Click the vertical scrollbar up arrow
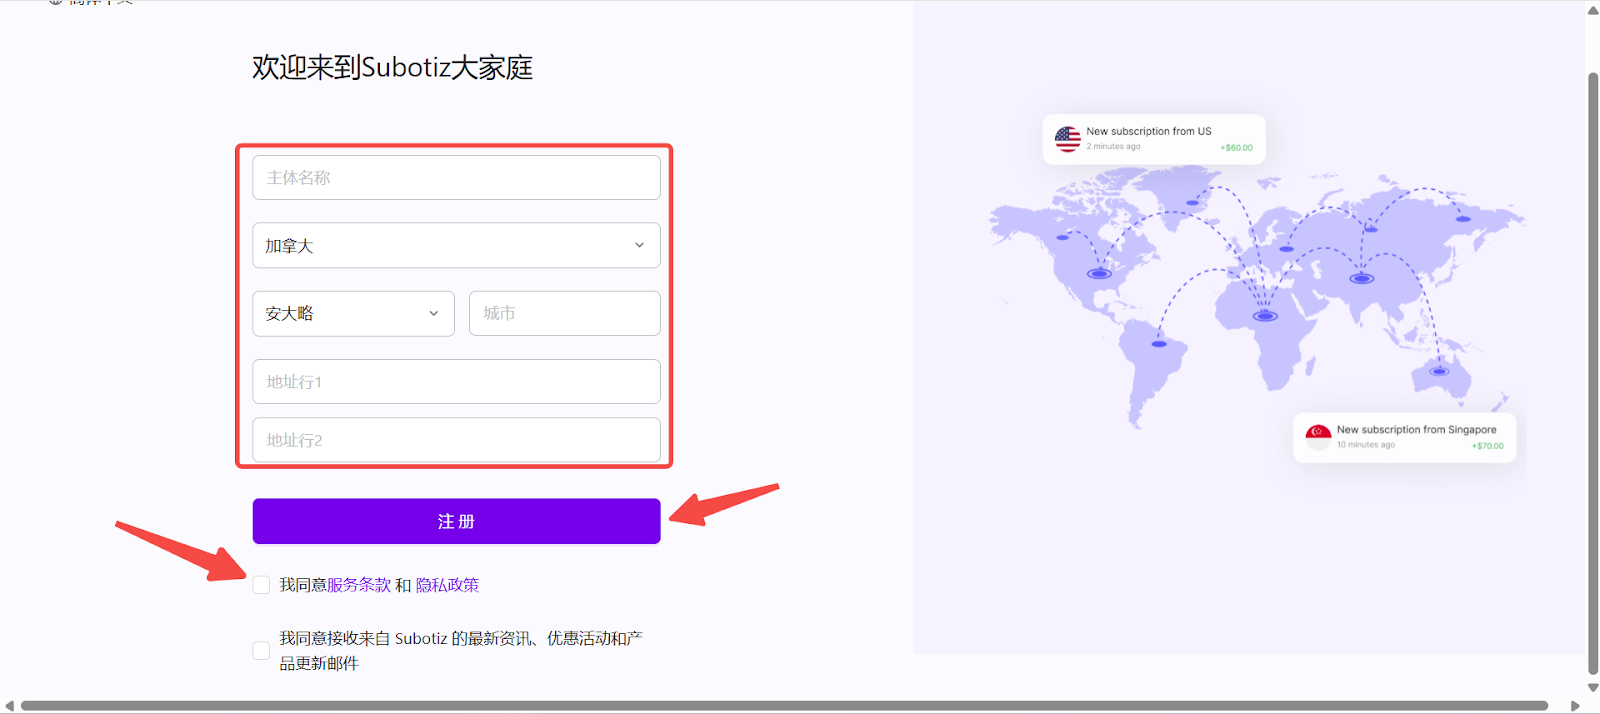1600x714 pixels. tap(1592, 11)
